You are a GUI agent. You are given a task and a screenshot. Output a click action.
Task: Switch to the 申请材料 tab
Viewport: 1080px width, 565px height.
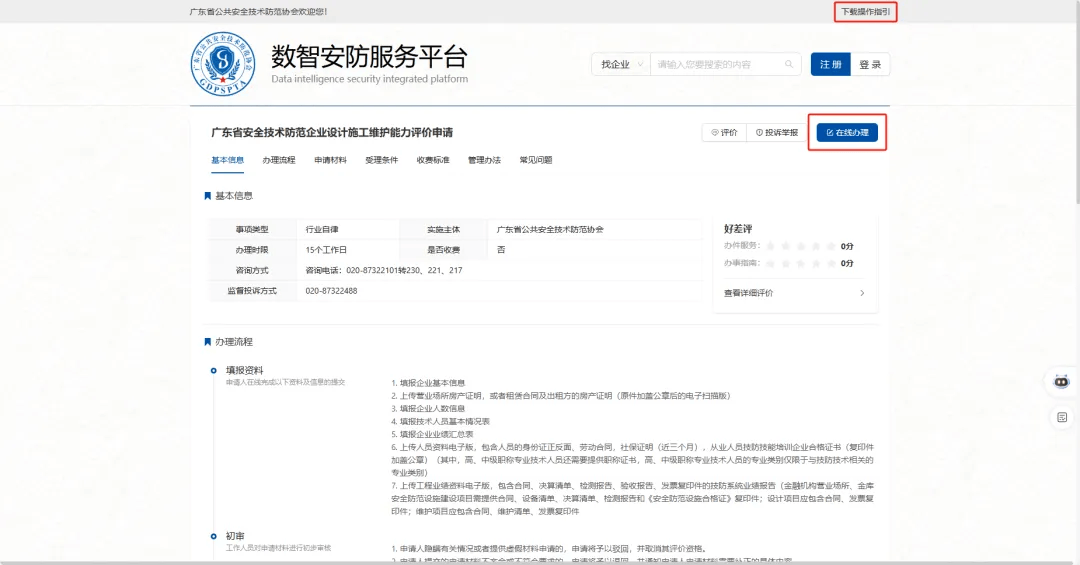pos(331,160)
